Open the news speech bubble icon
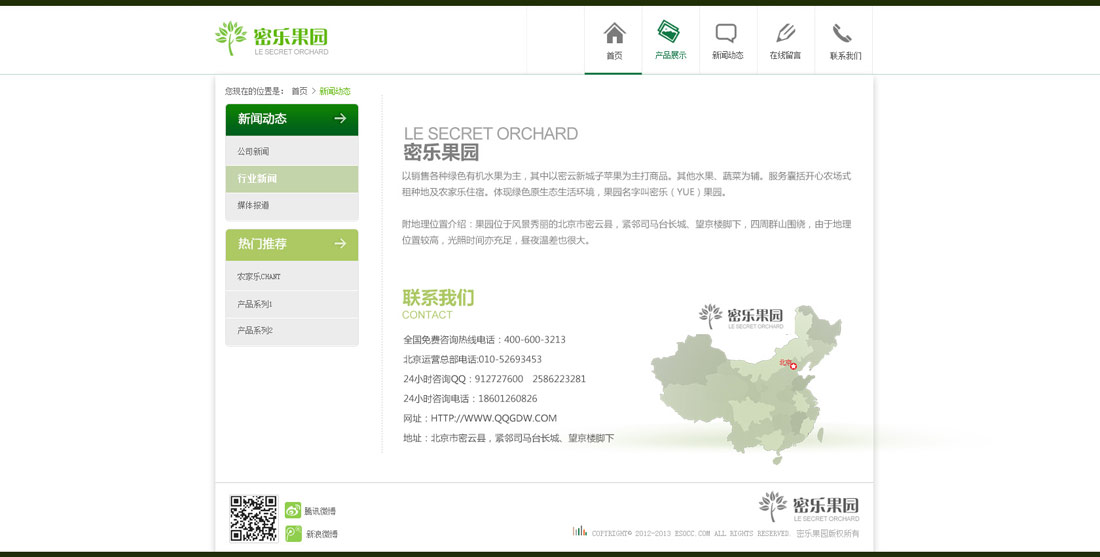Screen dimensions: 1100x557 [x=726, y=33]
